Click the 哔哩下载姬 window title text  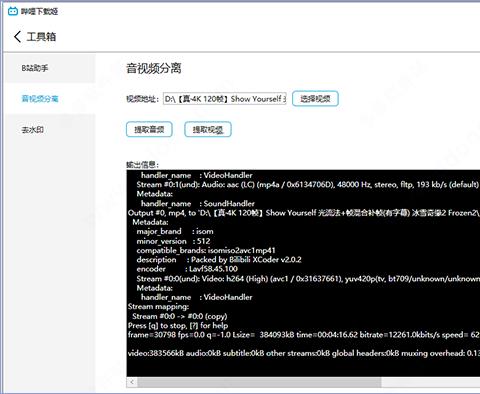pyautogui.click(x=39, y=12)
